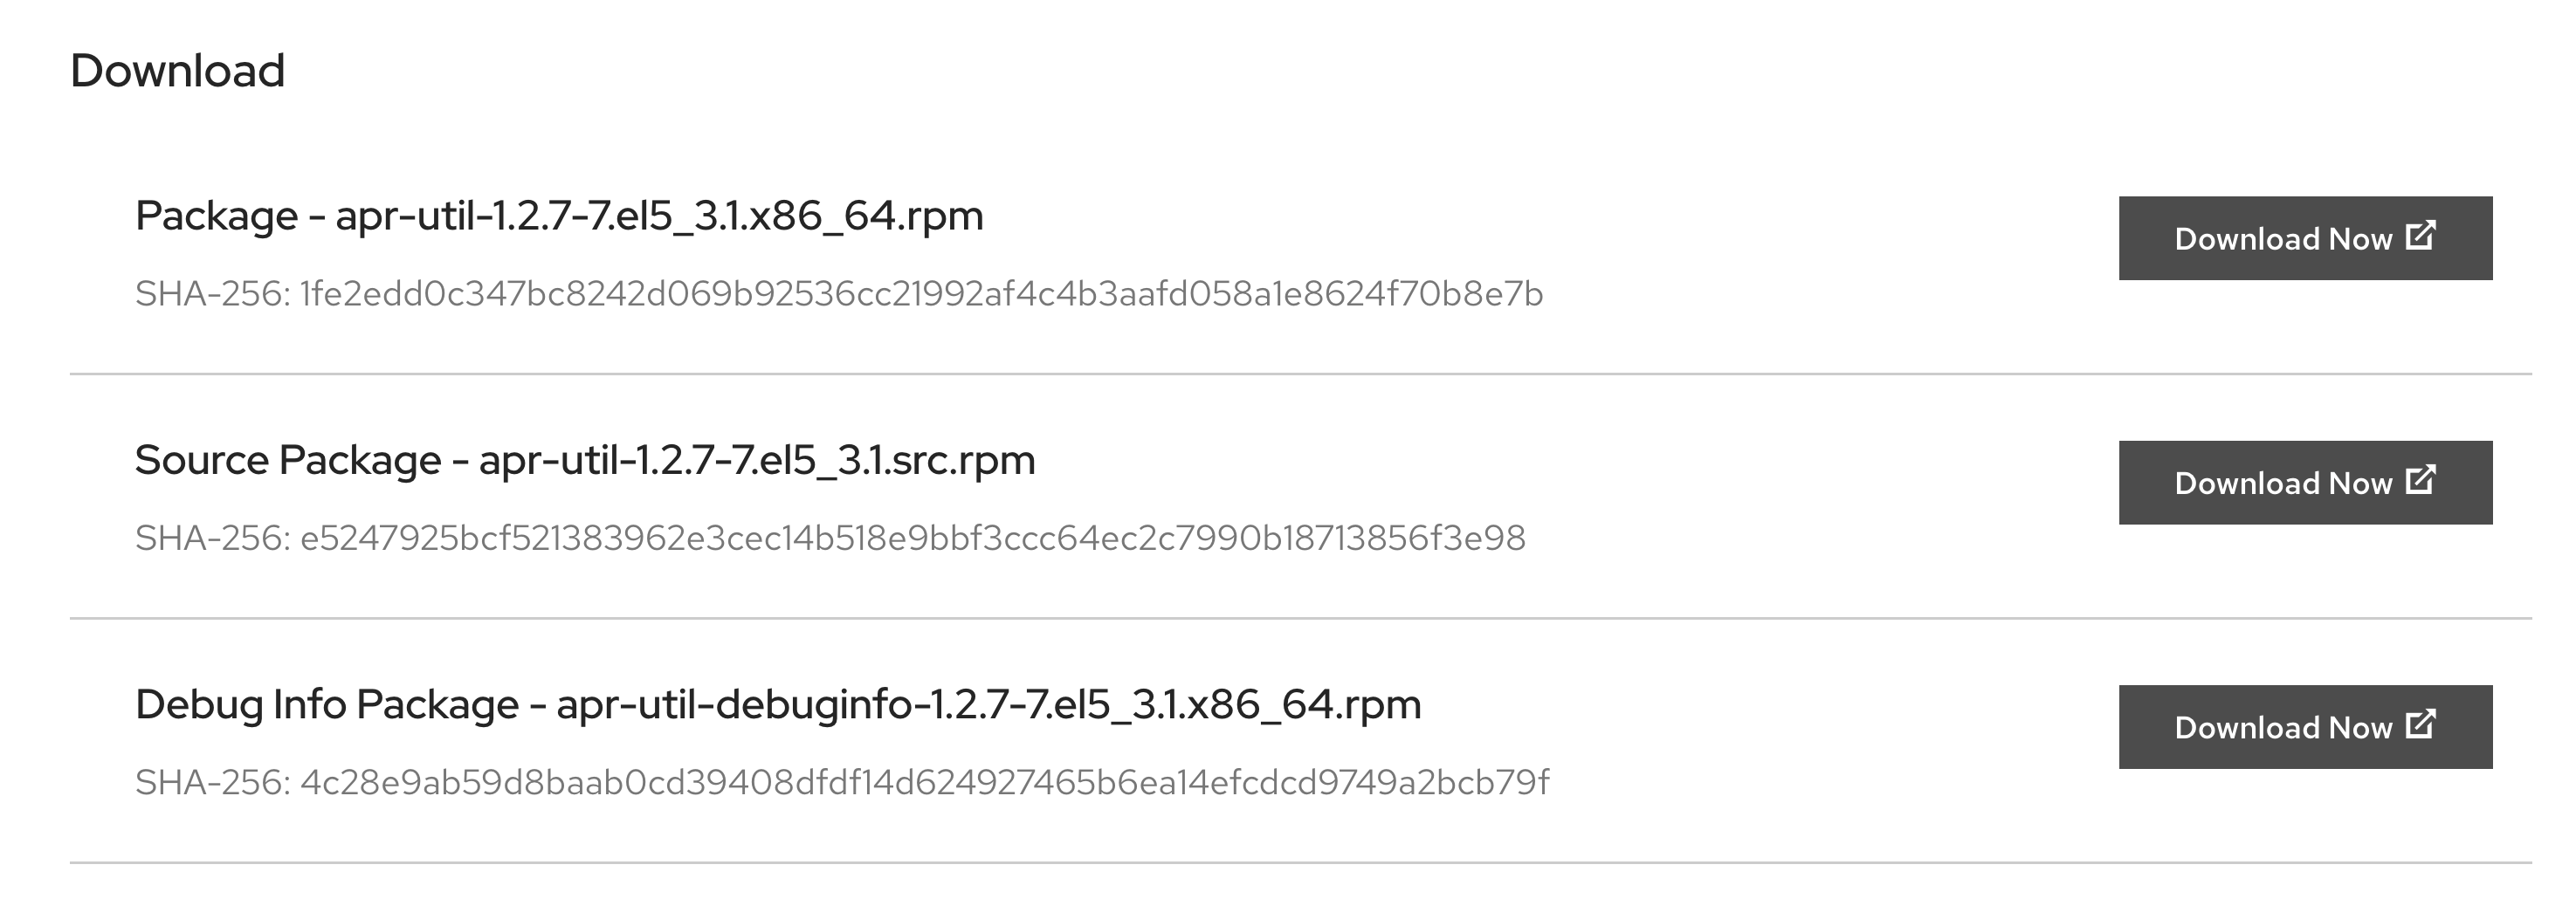Click the SHA-256 label under Debug Info Package
This screenshot has width=2576, height=899.
click(x=212, y=782)
